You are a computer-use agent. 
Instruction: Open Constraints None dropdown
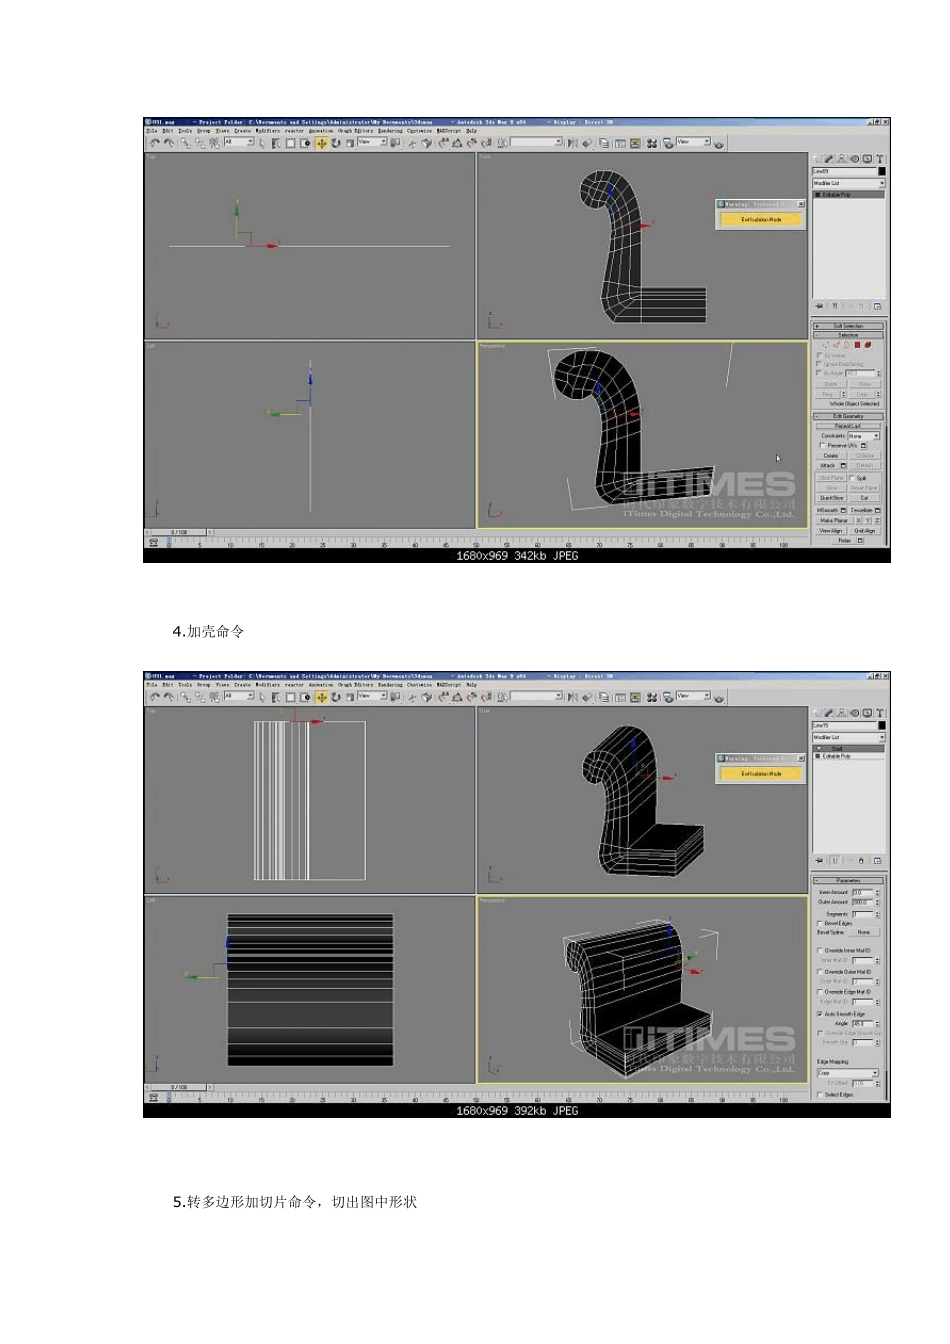pos(863,436)
